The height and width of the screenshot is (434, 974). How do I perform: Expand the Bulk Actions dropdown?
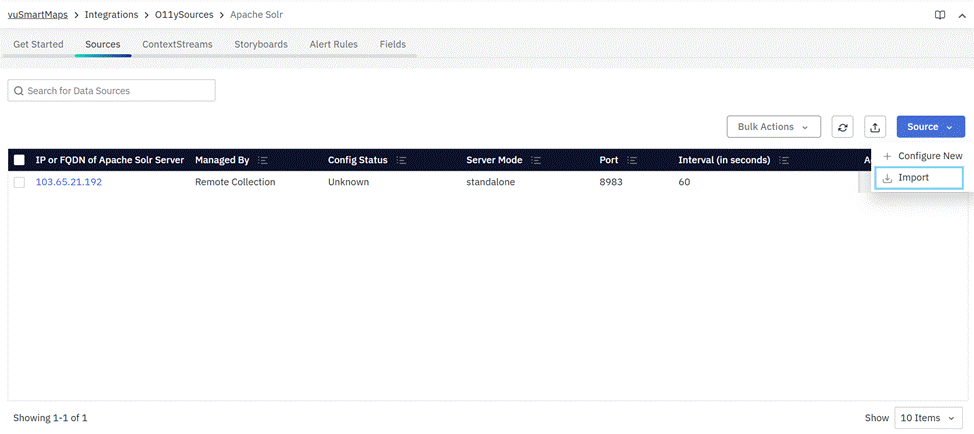click(x=773, y=127)
